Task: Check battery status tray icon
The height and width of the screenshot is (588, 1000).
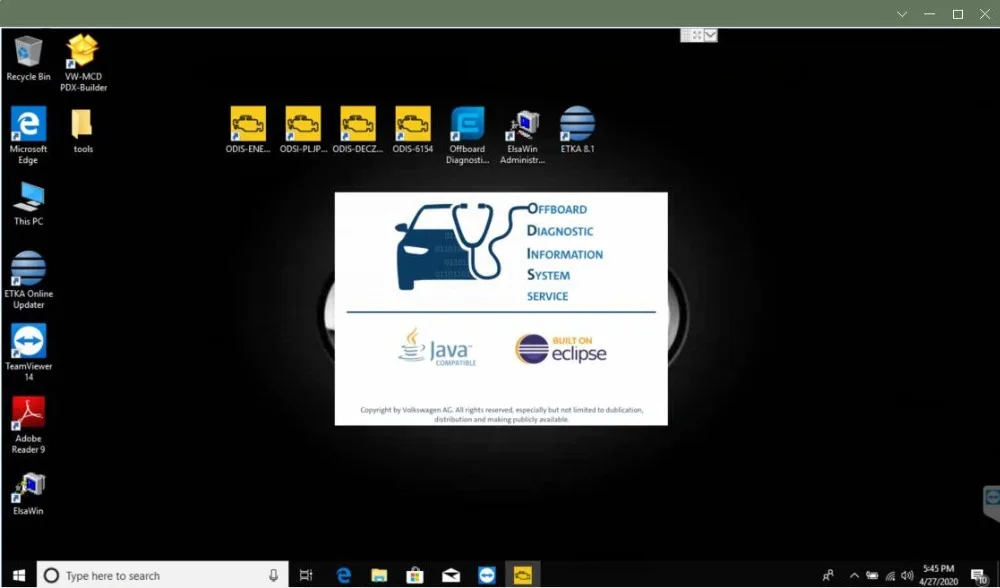Action: tap(872, 576)
